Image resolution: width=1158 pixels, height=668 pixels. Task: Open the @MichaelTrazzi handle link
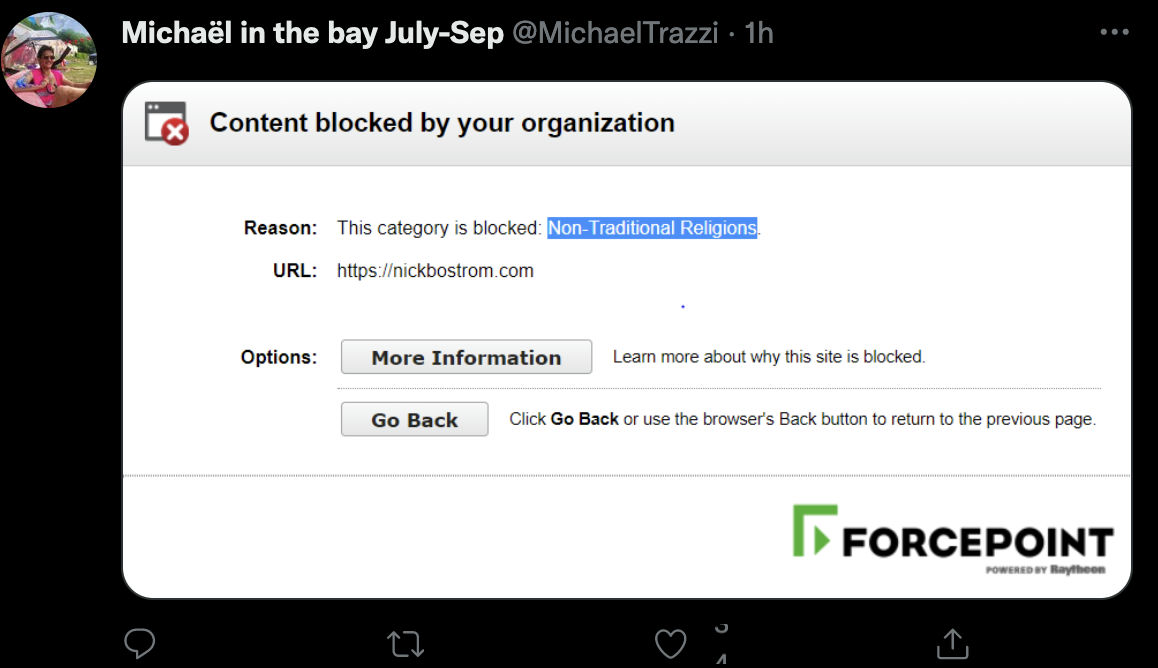(x=615, y=33)
